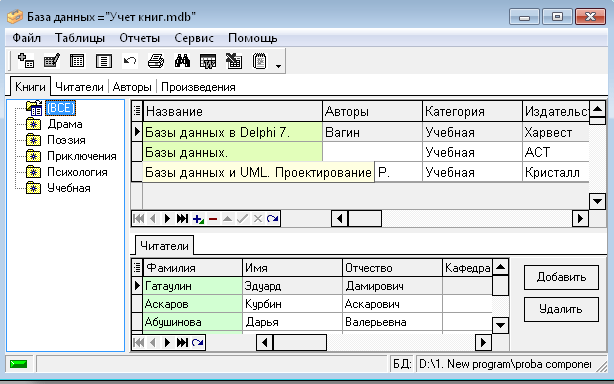Click the refresh arrow in books navigator
614x384 pixels.
(x=273, y=218)
